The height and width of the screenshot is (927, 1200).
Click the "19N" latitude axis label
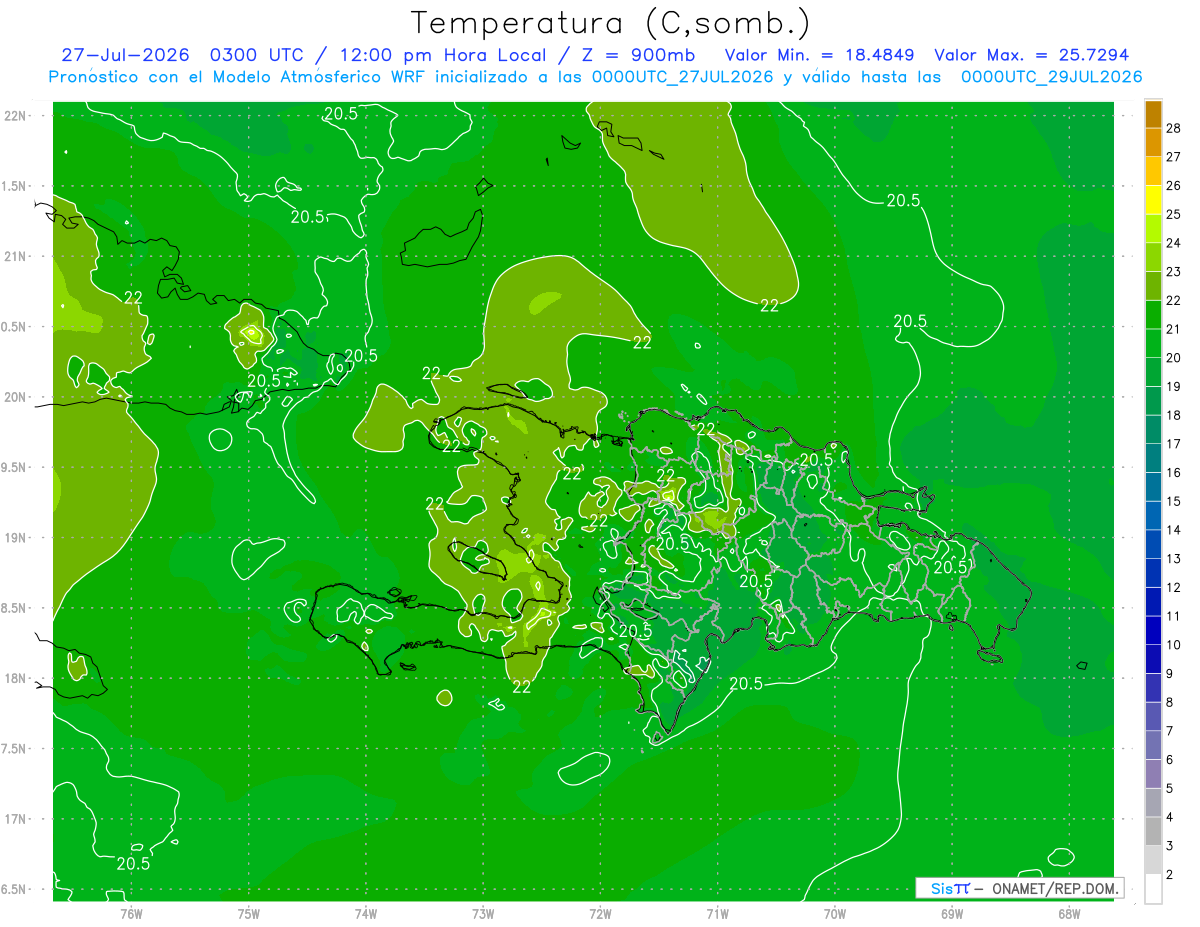(15, 538)
